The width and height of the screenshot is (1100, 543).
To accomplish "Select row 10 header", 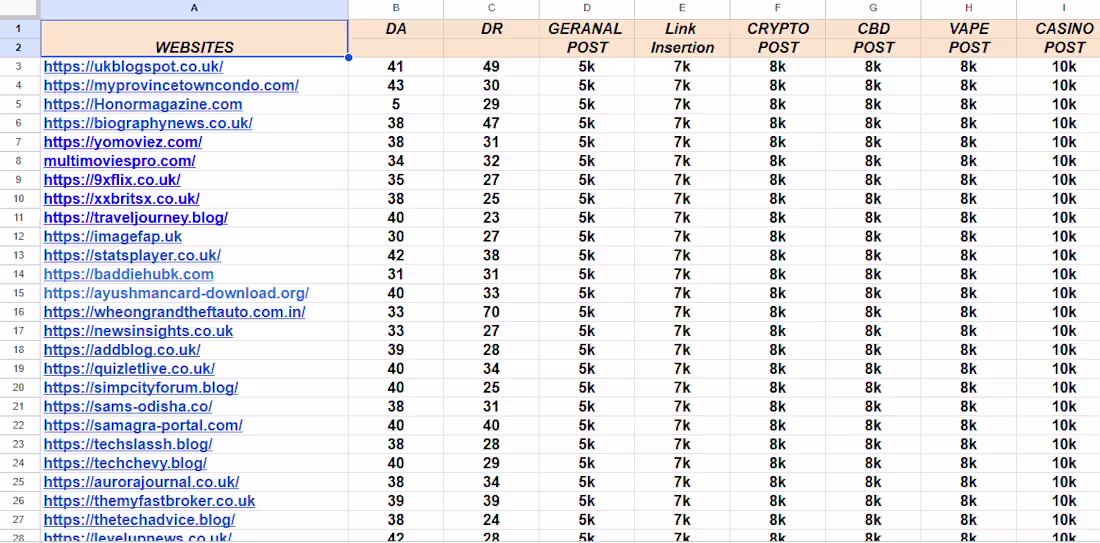I will click(x=20, y=199).
